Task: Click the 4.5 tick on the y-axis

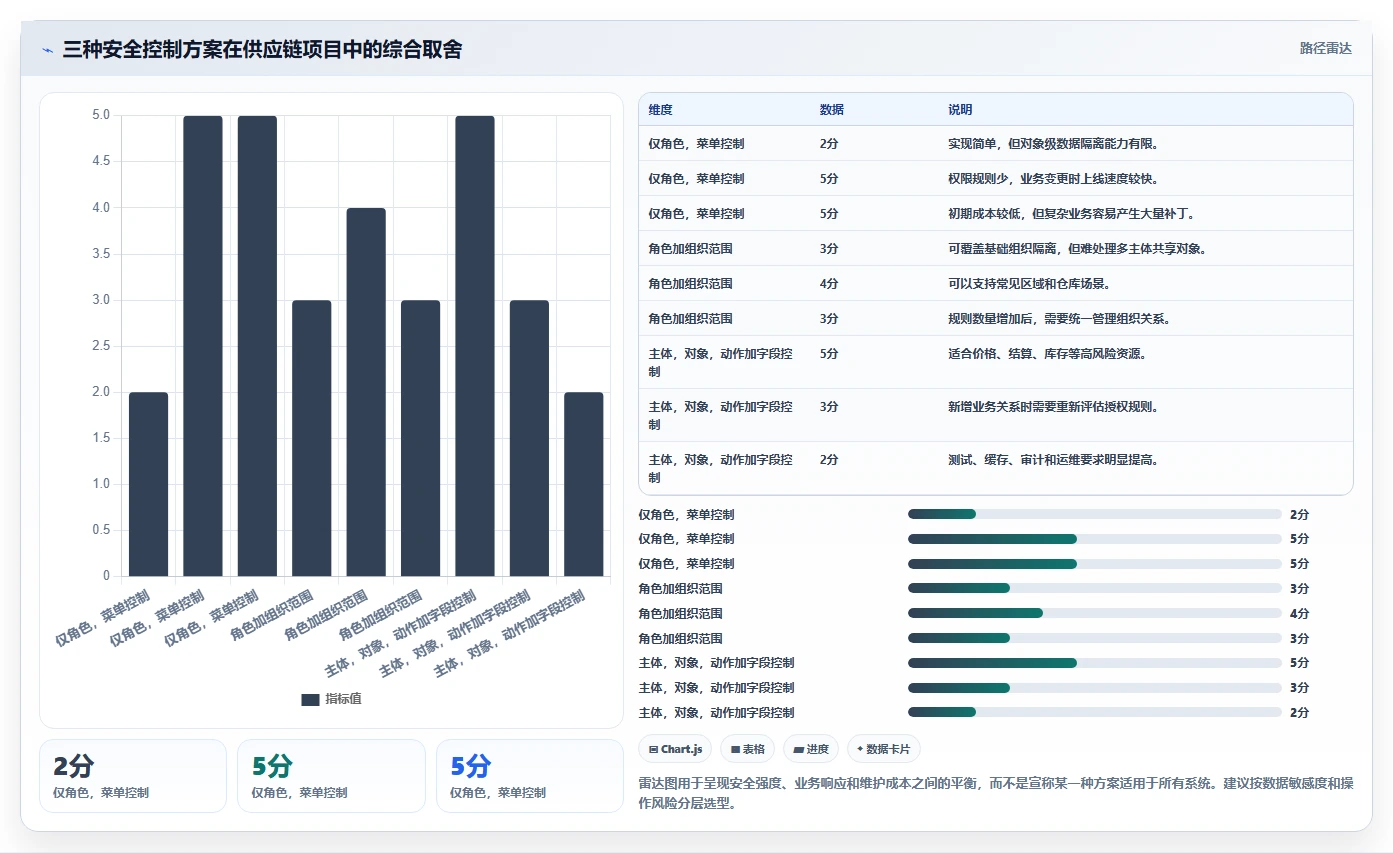Action: (101, 161)
